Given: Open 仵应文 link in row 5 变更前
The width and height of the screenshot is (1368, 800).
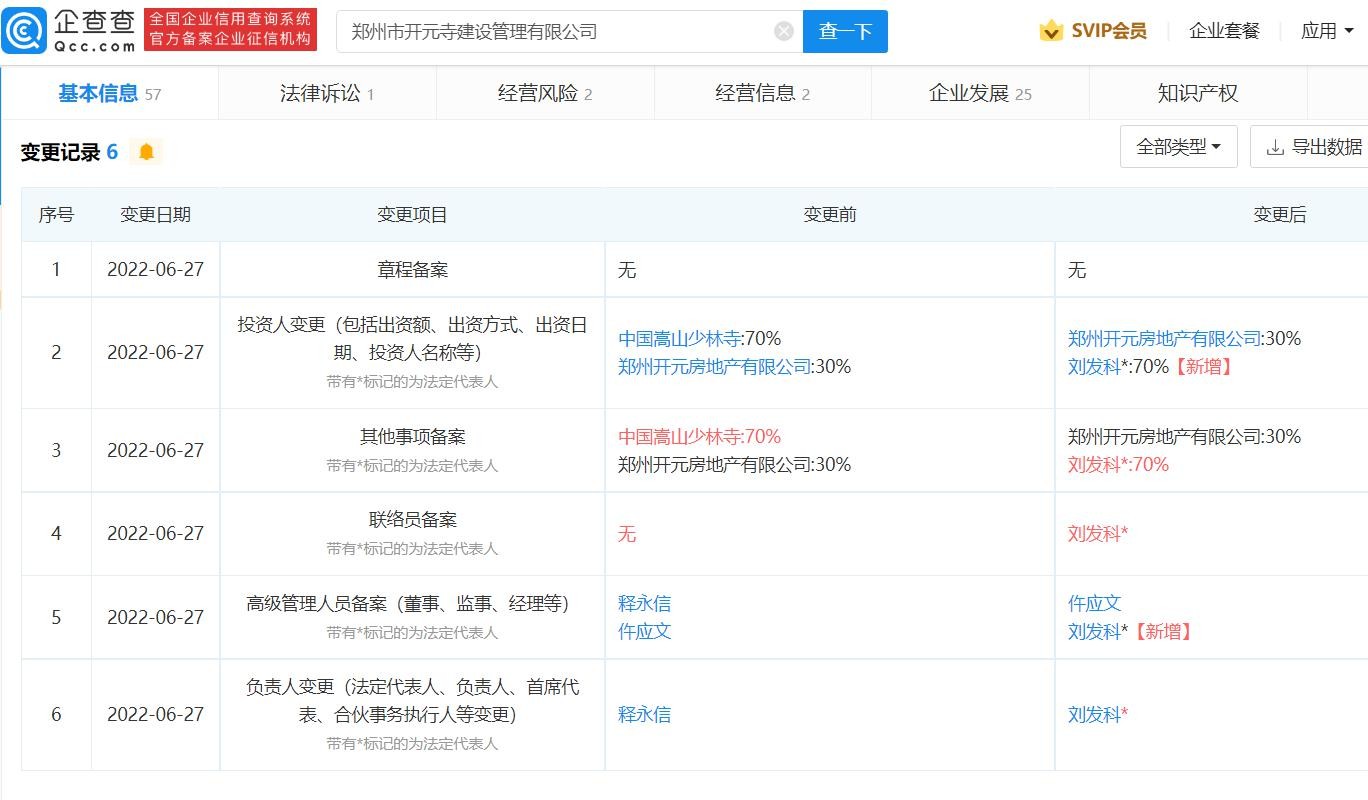Looking at the screenshot, I should coord(644,631).
